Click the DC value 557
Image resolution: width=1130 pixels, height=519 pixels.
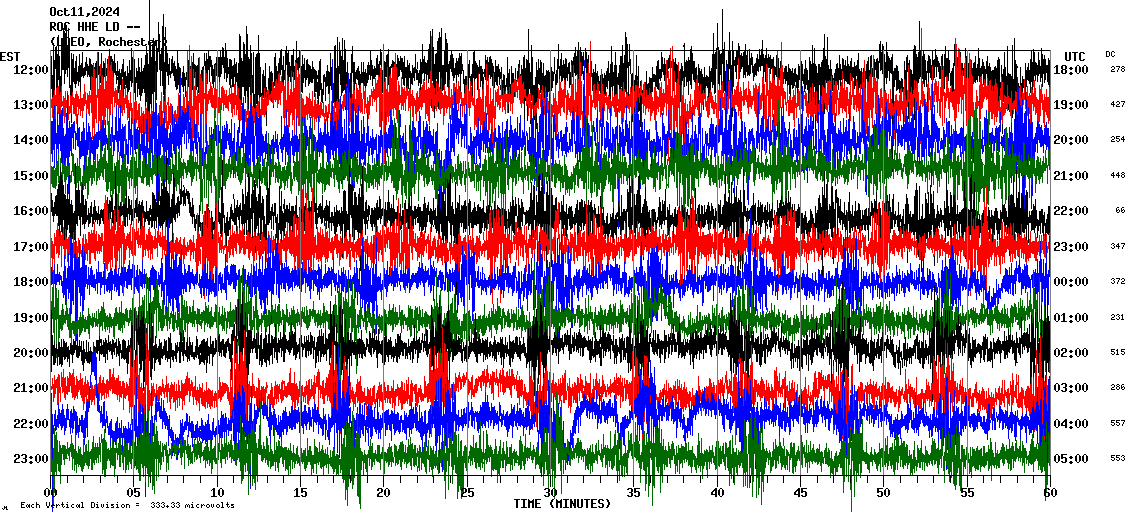(x=1117, y=423)
